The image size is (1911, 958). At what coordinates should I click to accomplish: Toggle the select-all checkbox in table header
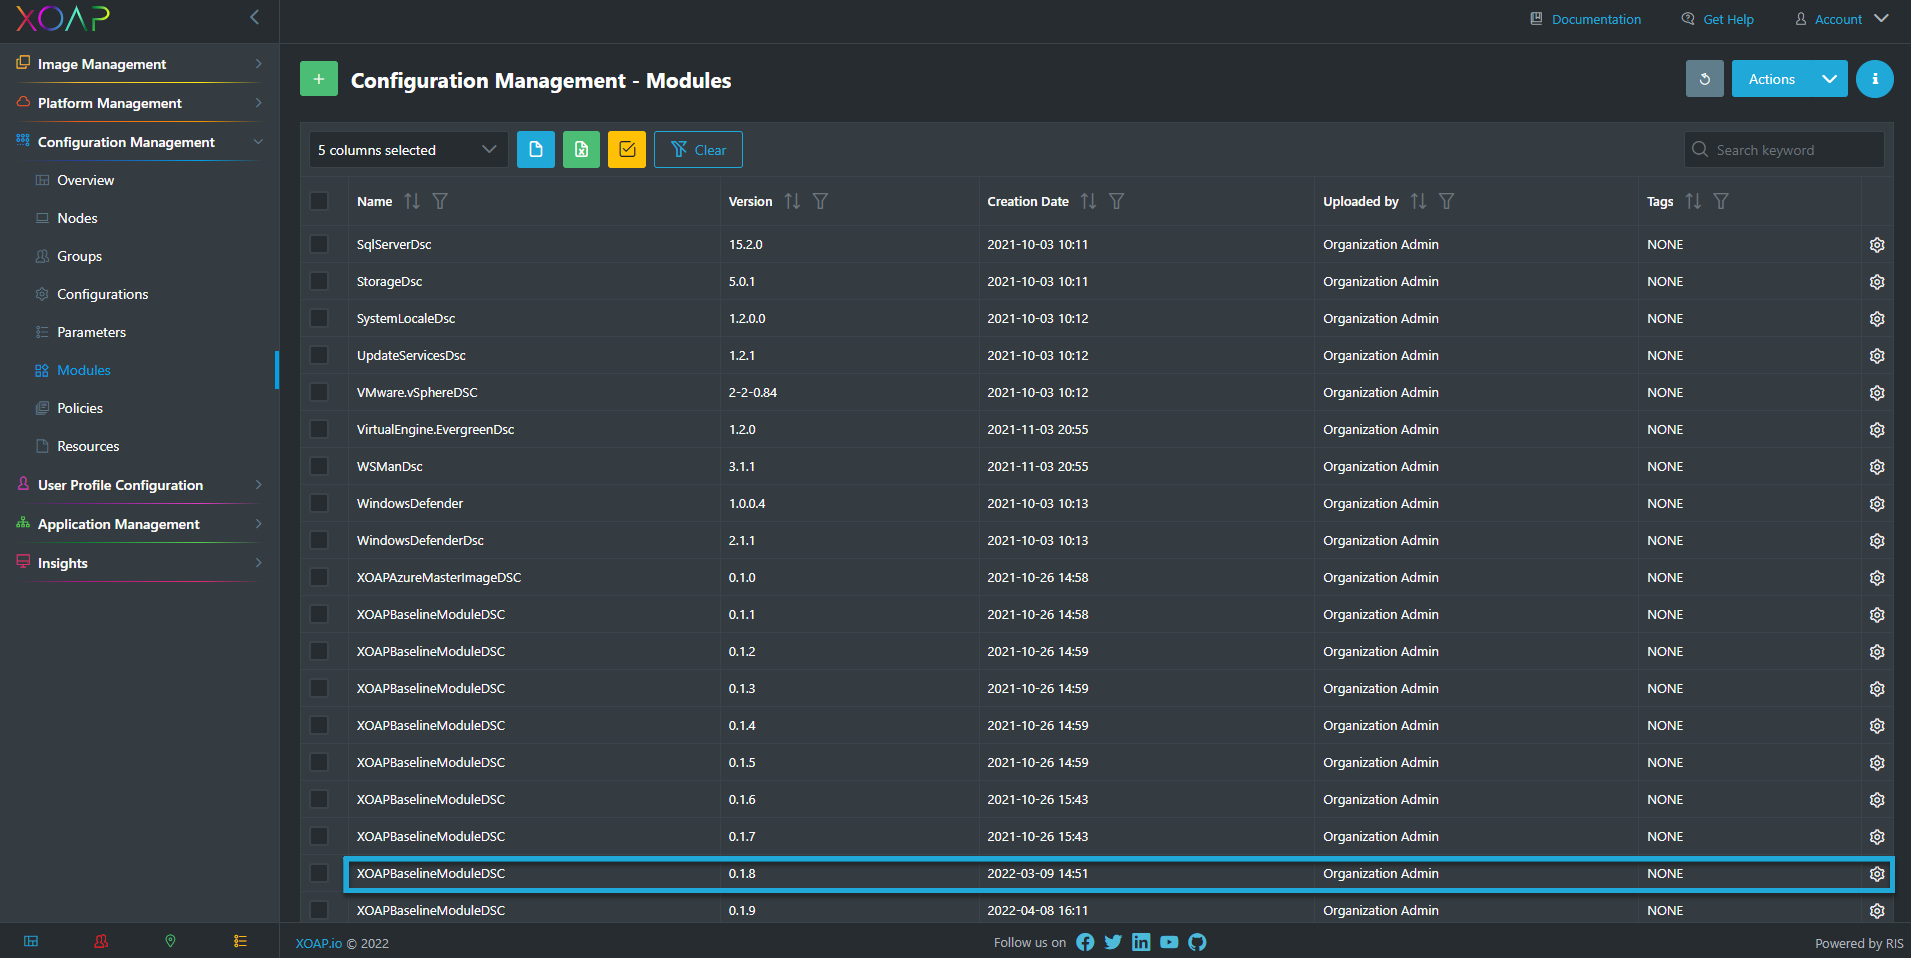click(x=319, y=202)
